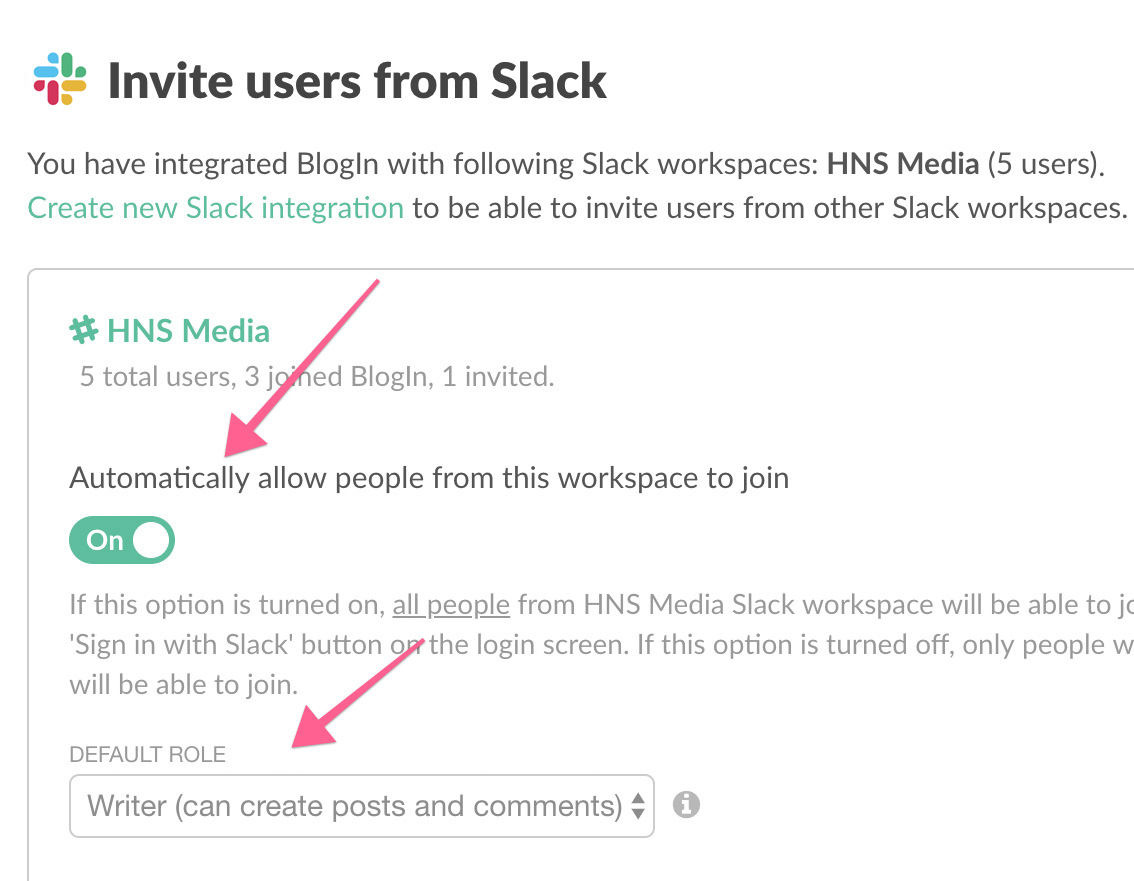Click the 'Invite users from Slack' heading

point(357,81)
